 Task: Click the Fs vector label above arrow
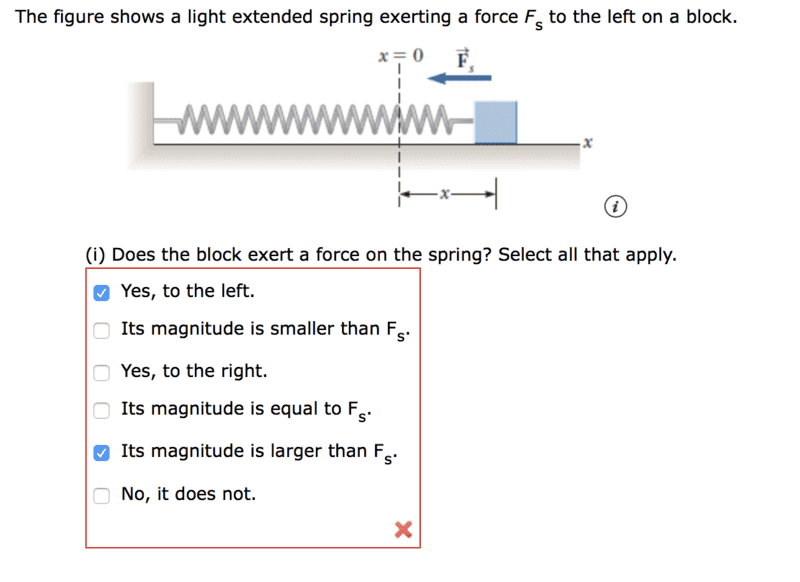pyautogui.click(x=465, y=58)
